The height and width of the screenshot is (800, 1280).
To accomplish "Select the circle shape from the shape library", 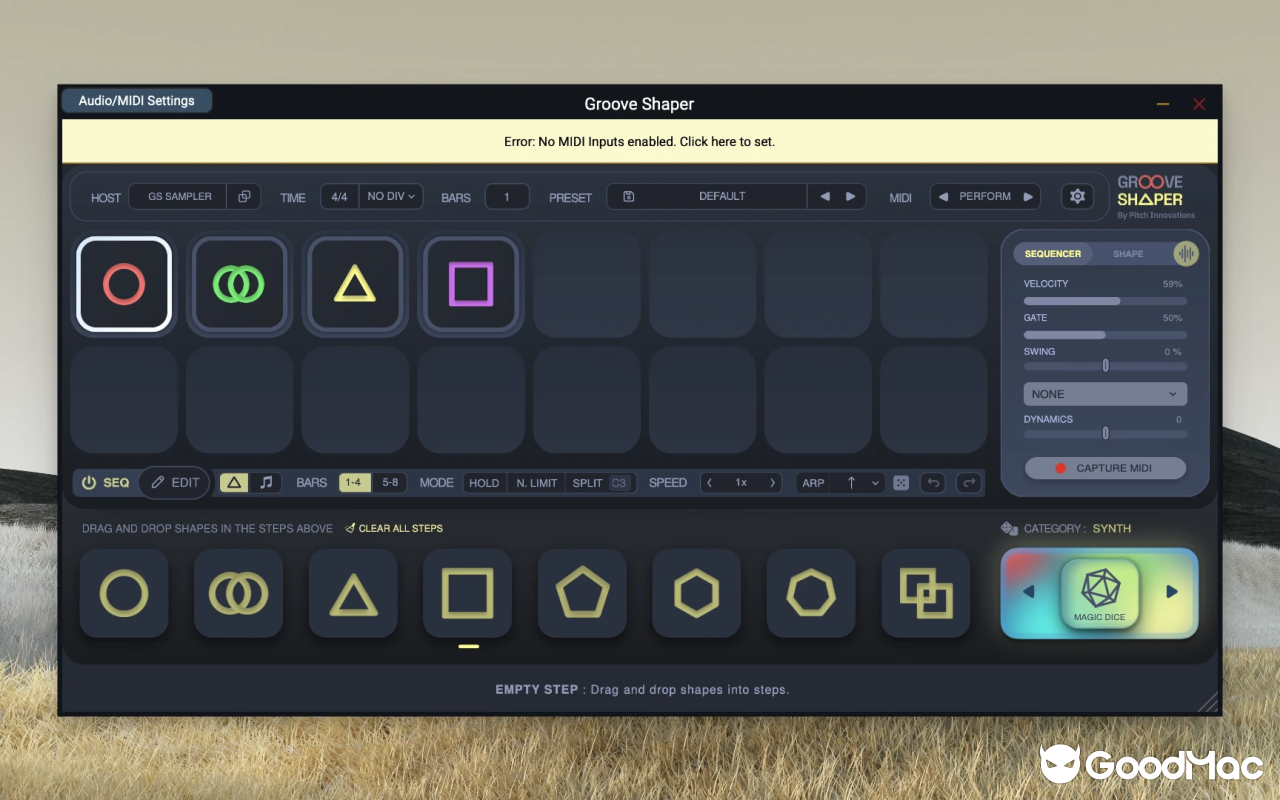I will pos(123,592).
